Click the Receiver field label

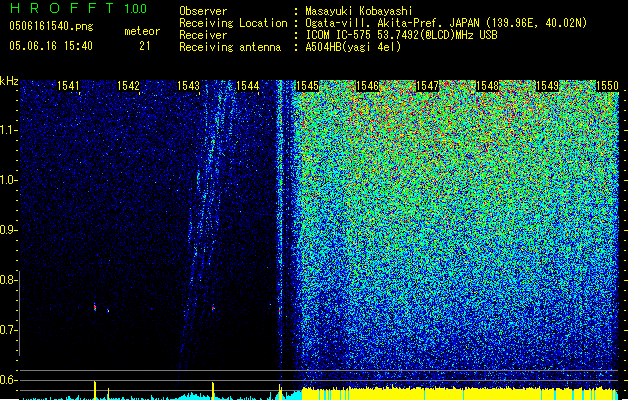pyautogui.click(x=203, y=35)
